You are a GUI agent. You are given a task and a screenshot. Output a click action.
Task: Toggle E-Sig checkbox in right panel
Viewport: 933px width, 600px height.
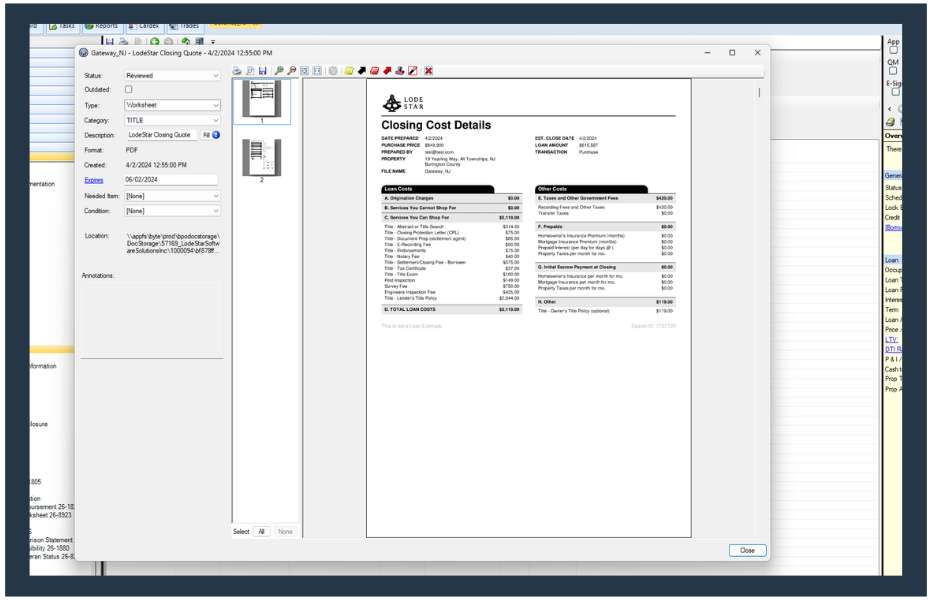pos(896,92)
